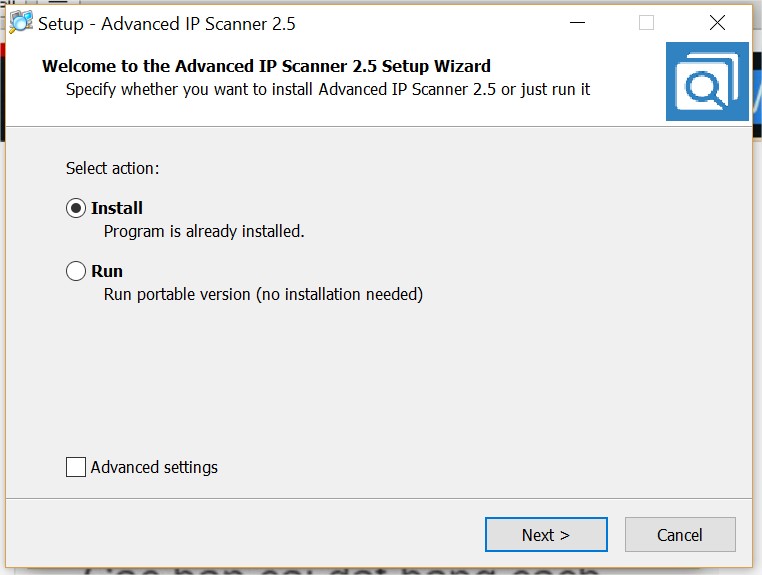This screenshot has height=575, width=762.
Task: Minimize the setup wizard window
Action: [577, 23]
